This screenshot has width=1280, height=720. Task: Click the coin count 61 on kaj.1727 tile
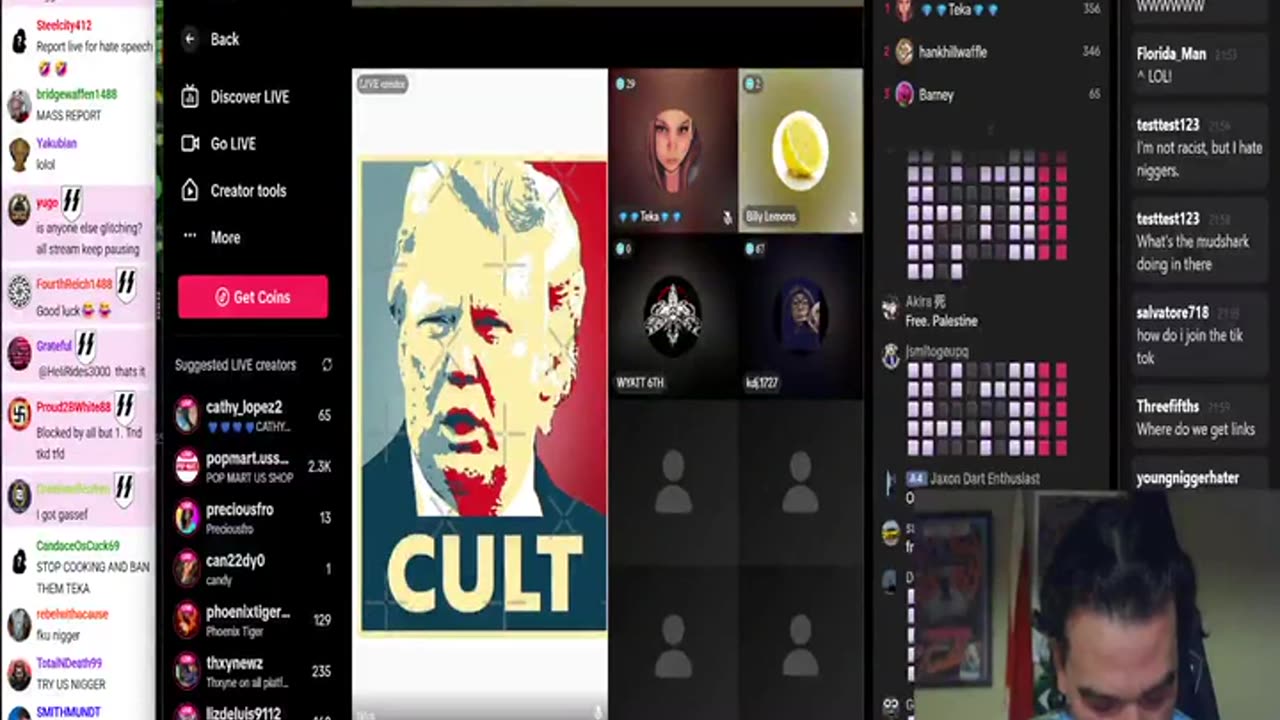point(756,249)
